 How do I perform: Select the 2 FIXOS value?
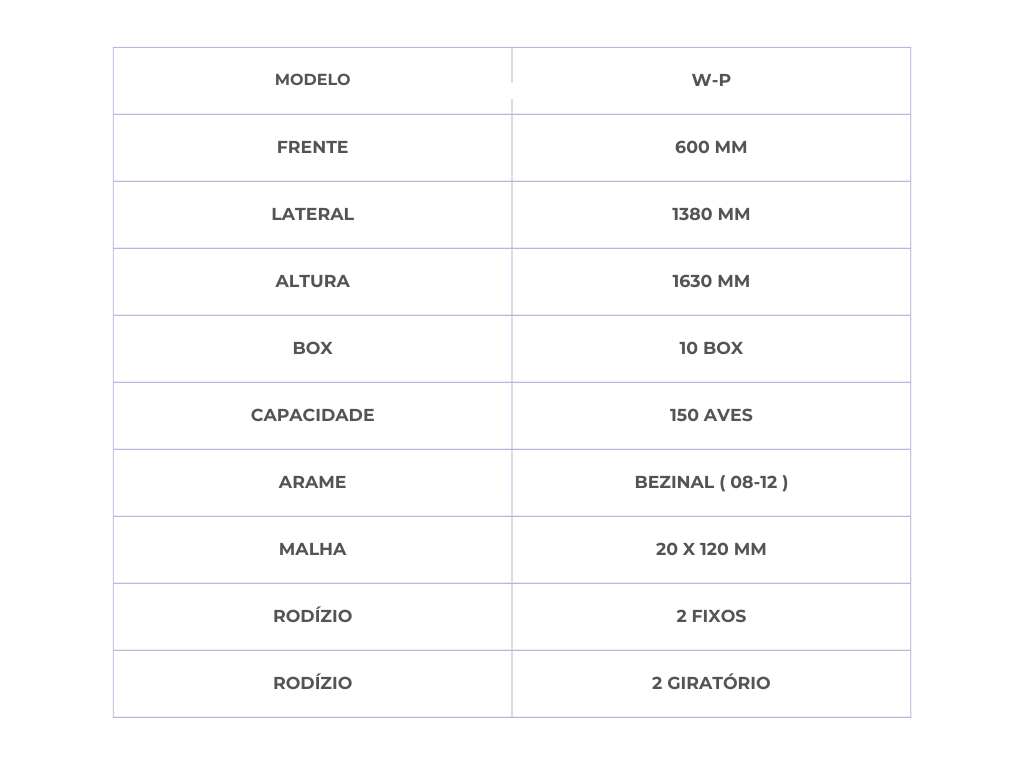(711, 616)
